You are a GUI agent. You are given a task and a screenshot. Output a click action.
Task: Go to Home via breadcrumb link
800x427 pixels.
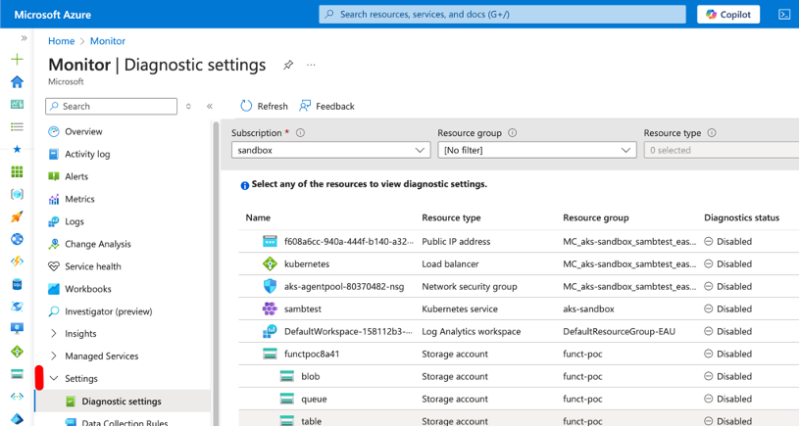pos(61,41)
